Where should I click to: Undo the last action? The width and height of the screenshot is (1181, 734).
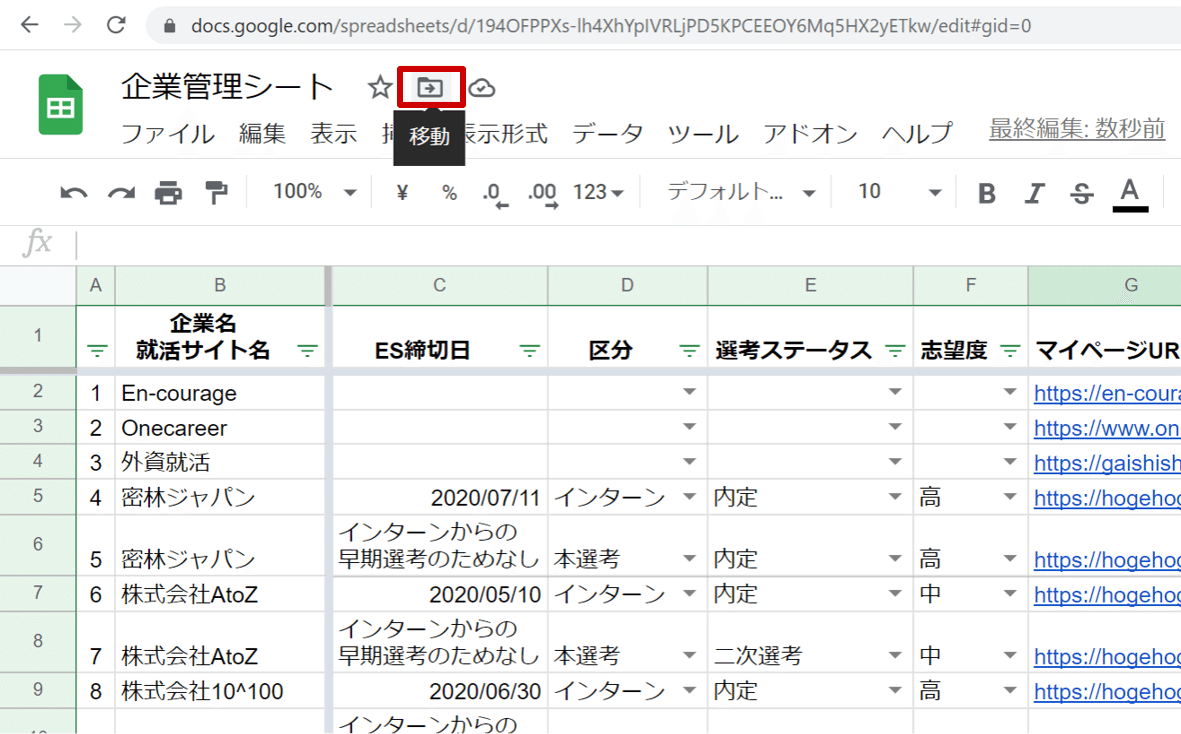74,193
